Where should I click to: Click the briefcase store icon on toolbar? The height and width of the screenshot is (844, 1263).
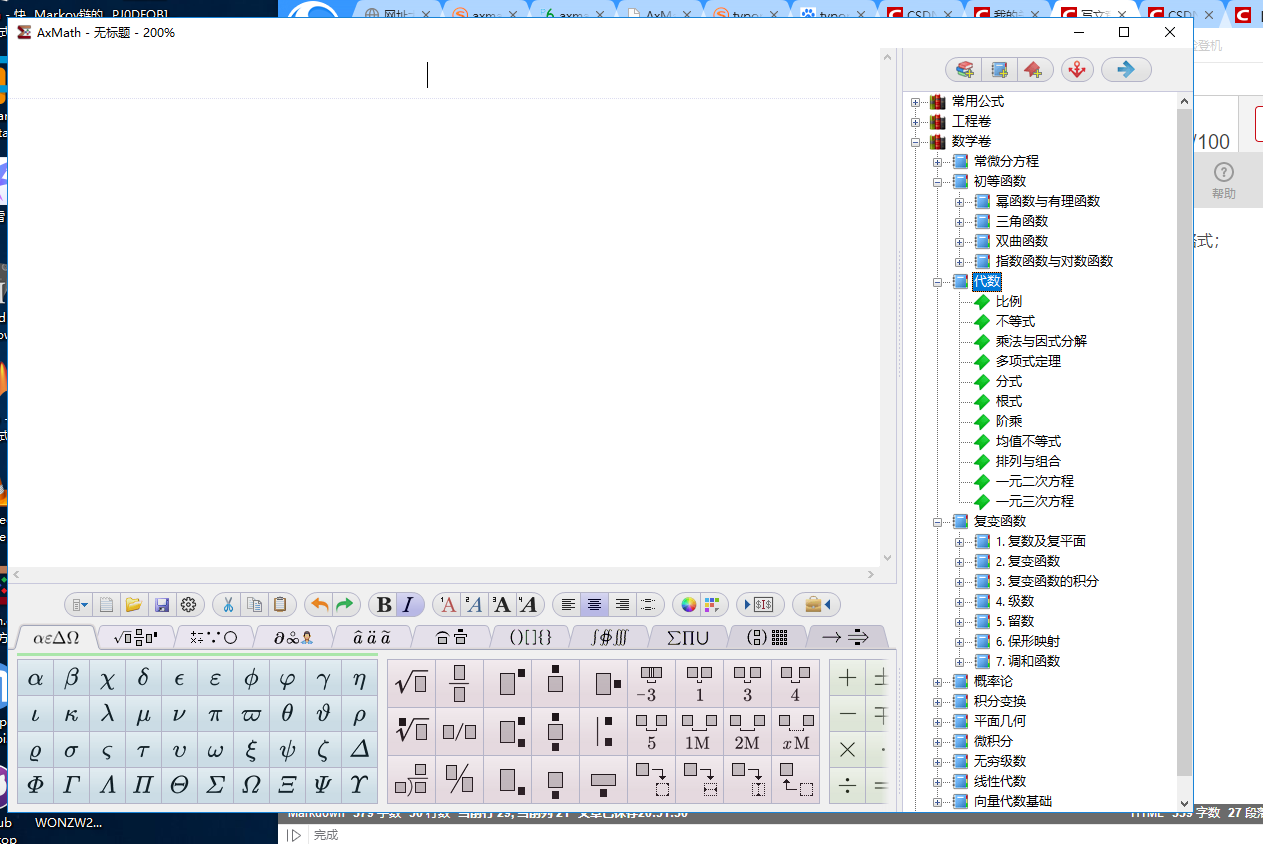(812, 604)
